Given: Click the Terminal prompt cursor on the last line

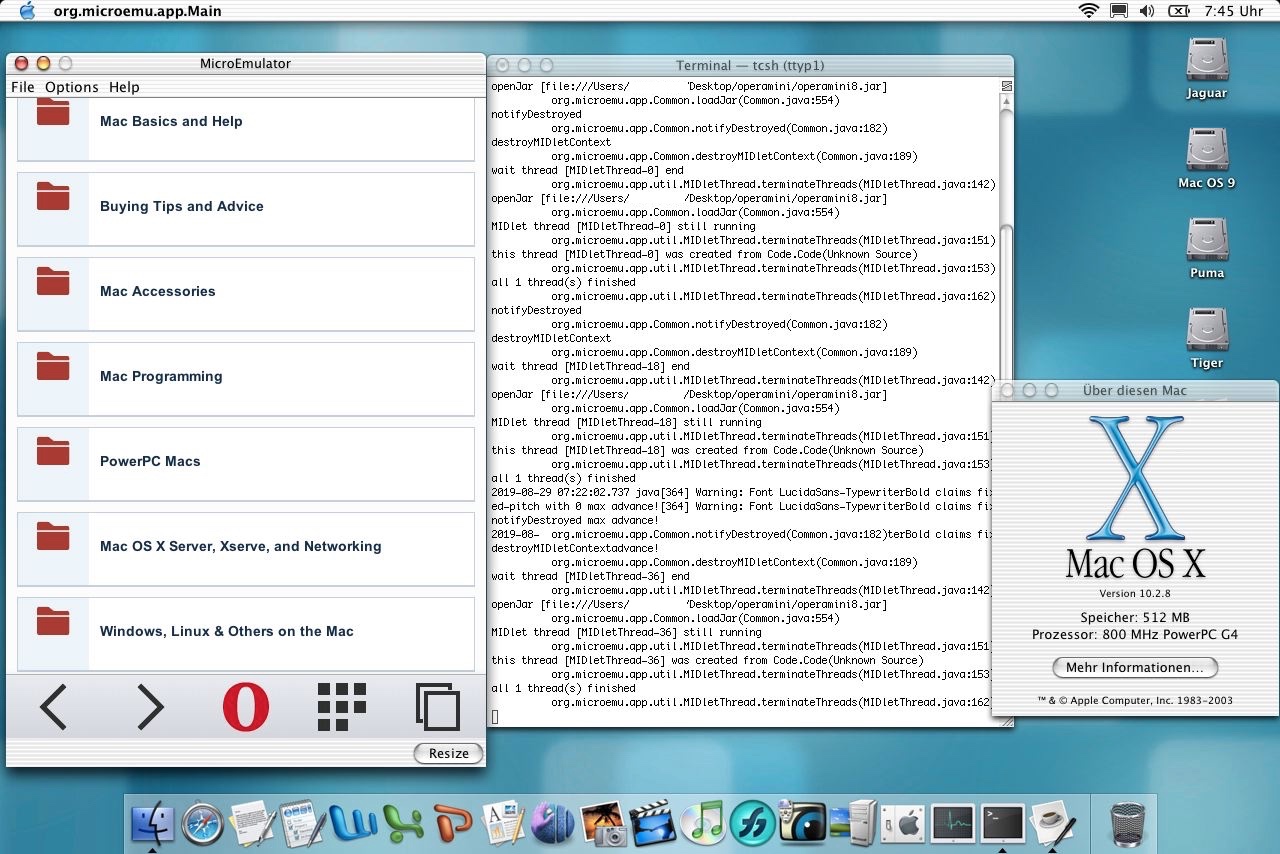Looking at the screenshot, I should [x=495, y=717].
